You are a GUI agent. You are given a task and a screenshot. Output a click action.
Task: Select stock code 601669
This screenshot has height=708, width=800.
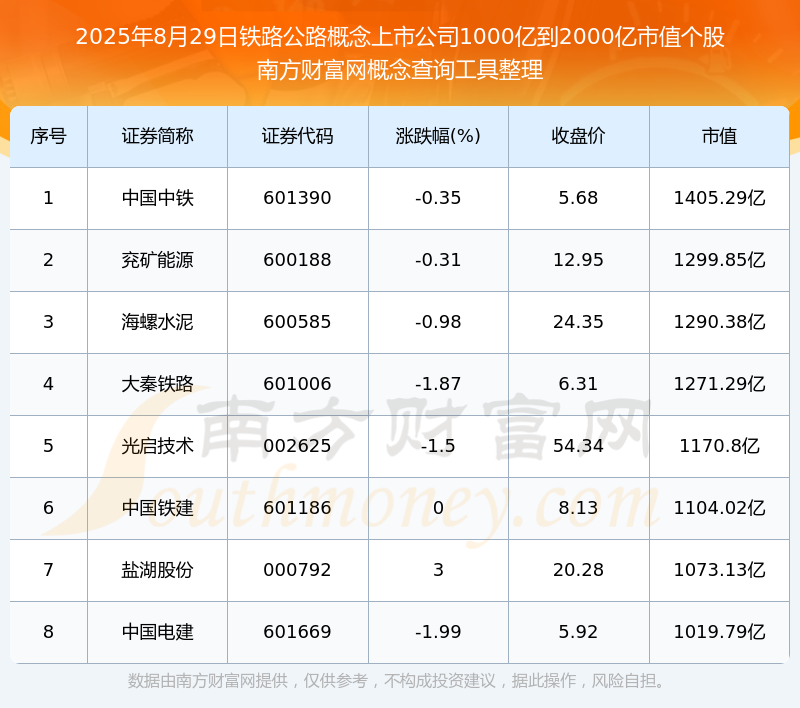tap(297, 633)
